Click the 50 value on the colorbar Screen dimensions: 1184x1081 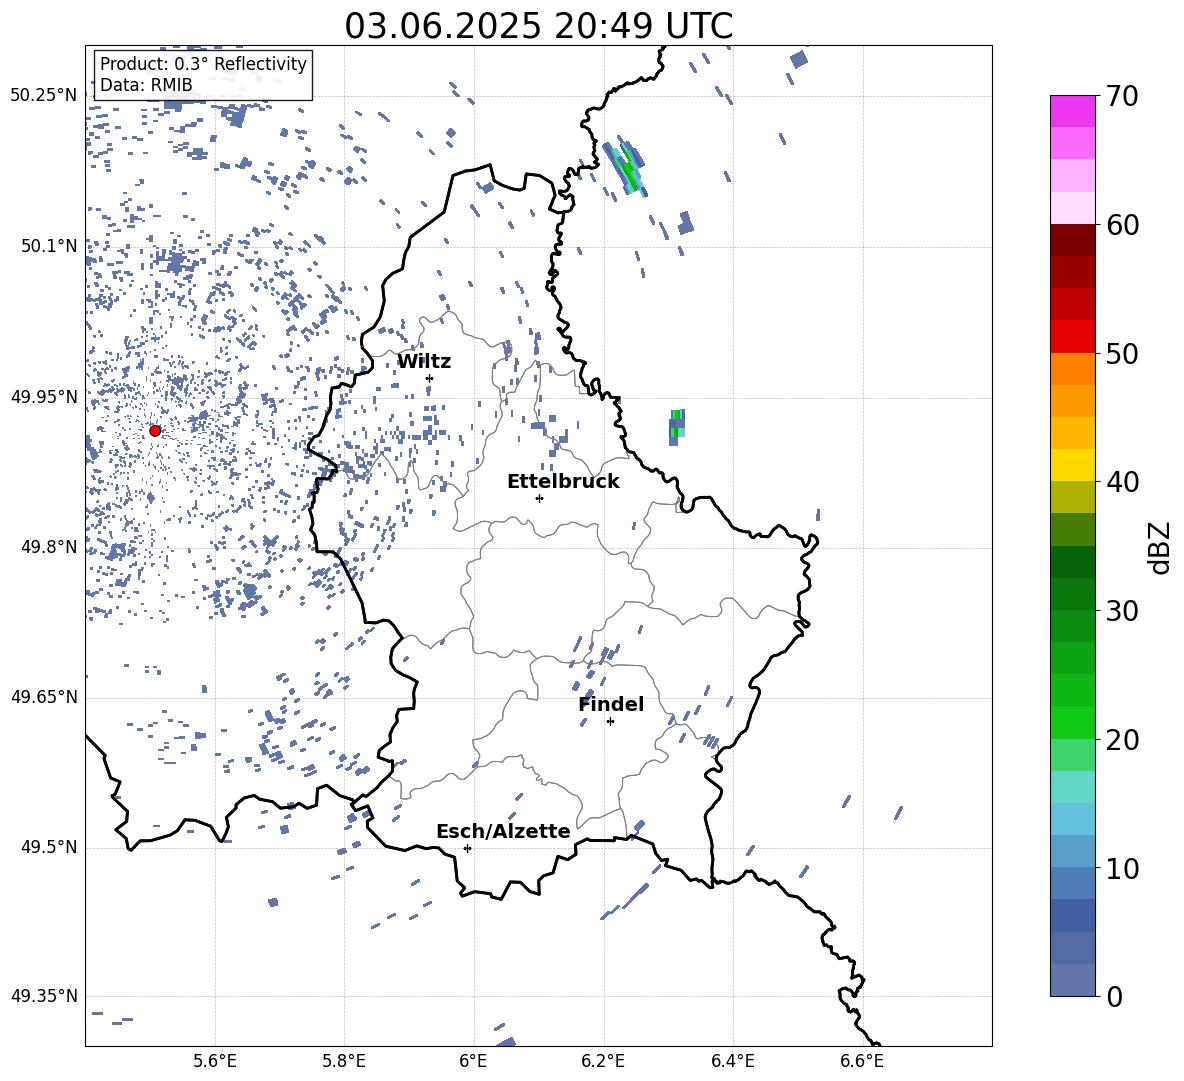point(1122,354)
